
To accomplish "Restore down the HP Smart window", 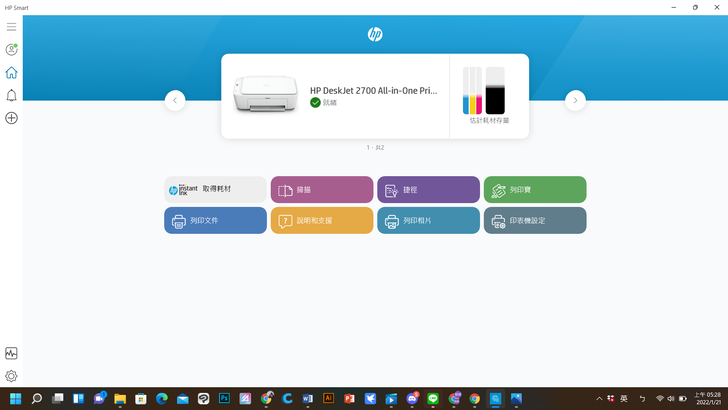I will (695, 7).
